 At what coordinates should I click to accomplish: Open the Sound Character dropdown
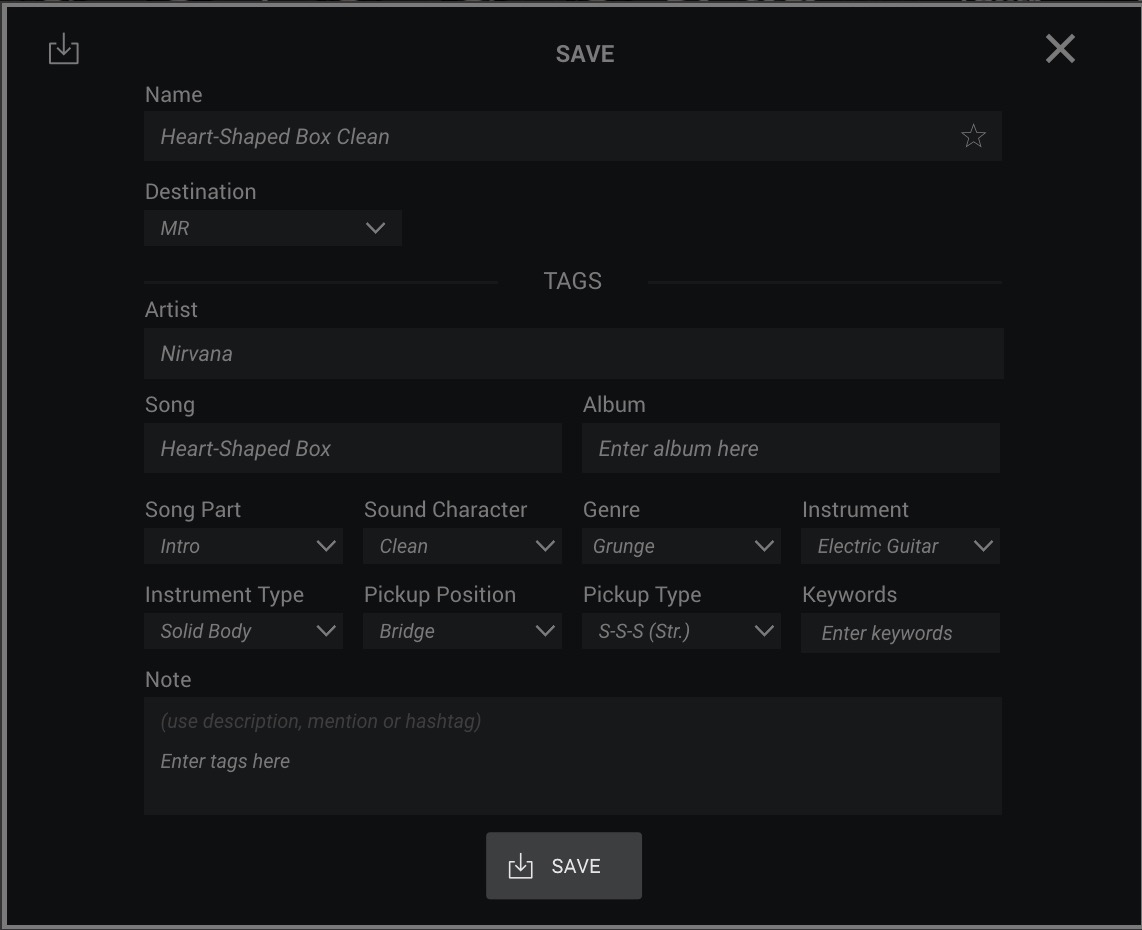(x=462, y=546)
